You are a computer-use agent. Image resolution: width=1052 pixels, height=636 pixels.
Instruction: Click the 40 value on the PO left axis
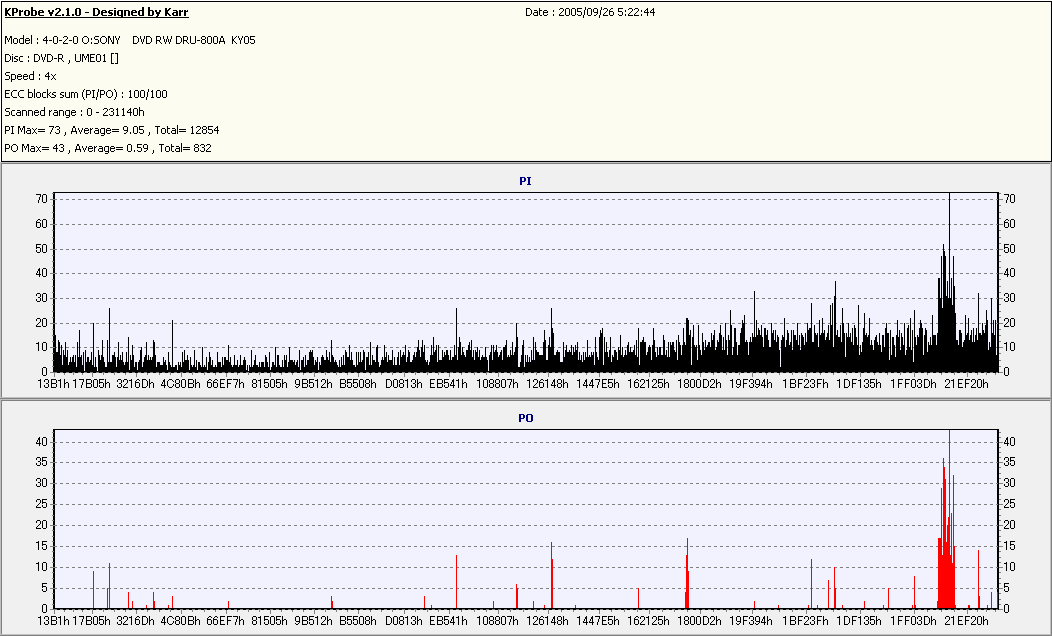42,441
